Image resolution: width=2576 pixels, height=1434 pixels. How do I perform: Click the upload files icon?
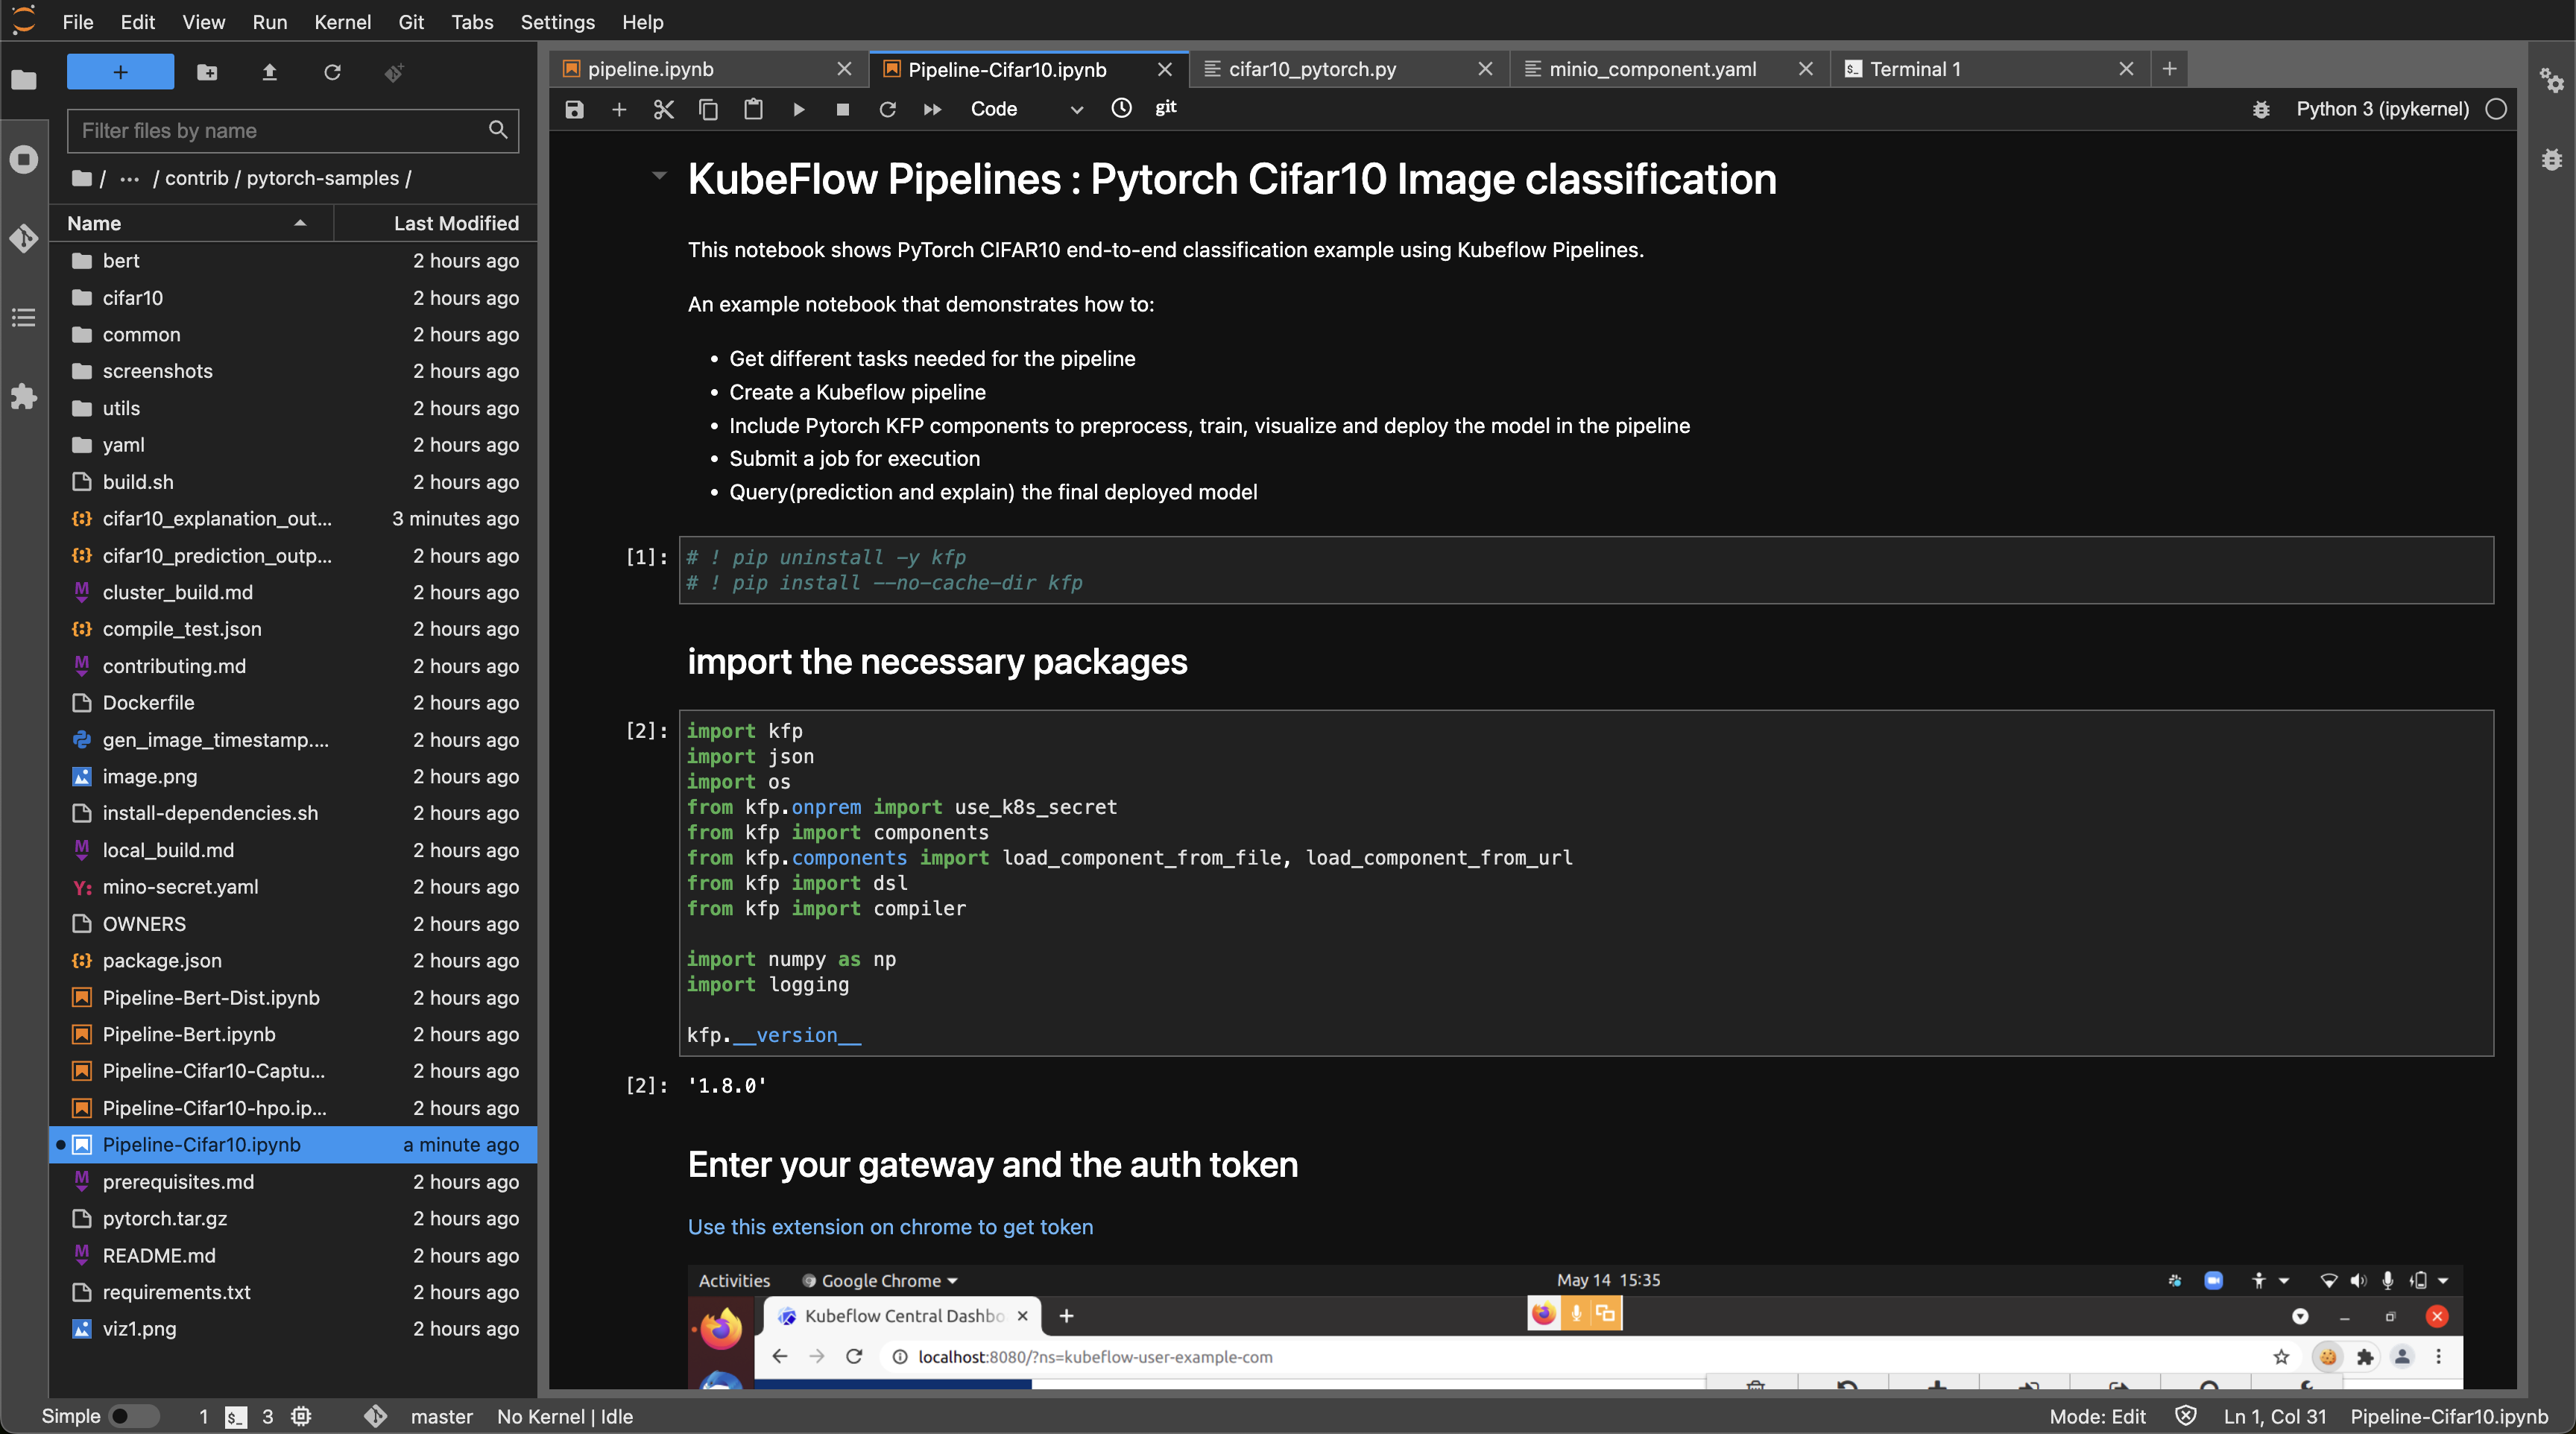point(269,72)
